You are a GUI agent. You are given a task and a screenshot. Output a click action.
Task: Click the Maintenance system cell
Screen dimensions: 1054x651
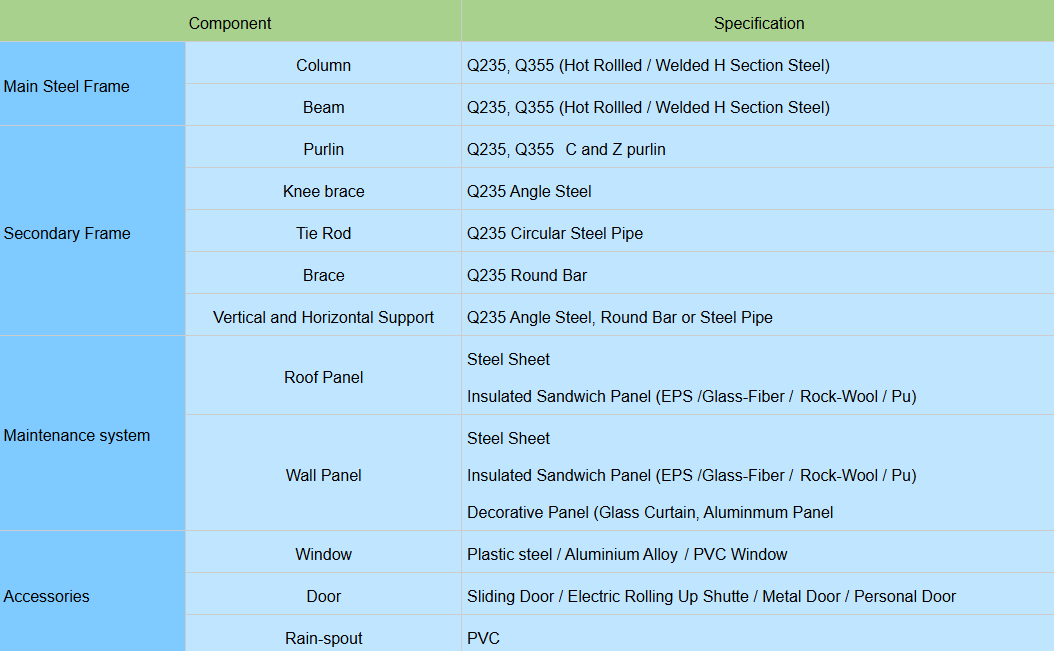[x=77, y=435]
